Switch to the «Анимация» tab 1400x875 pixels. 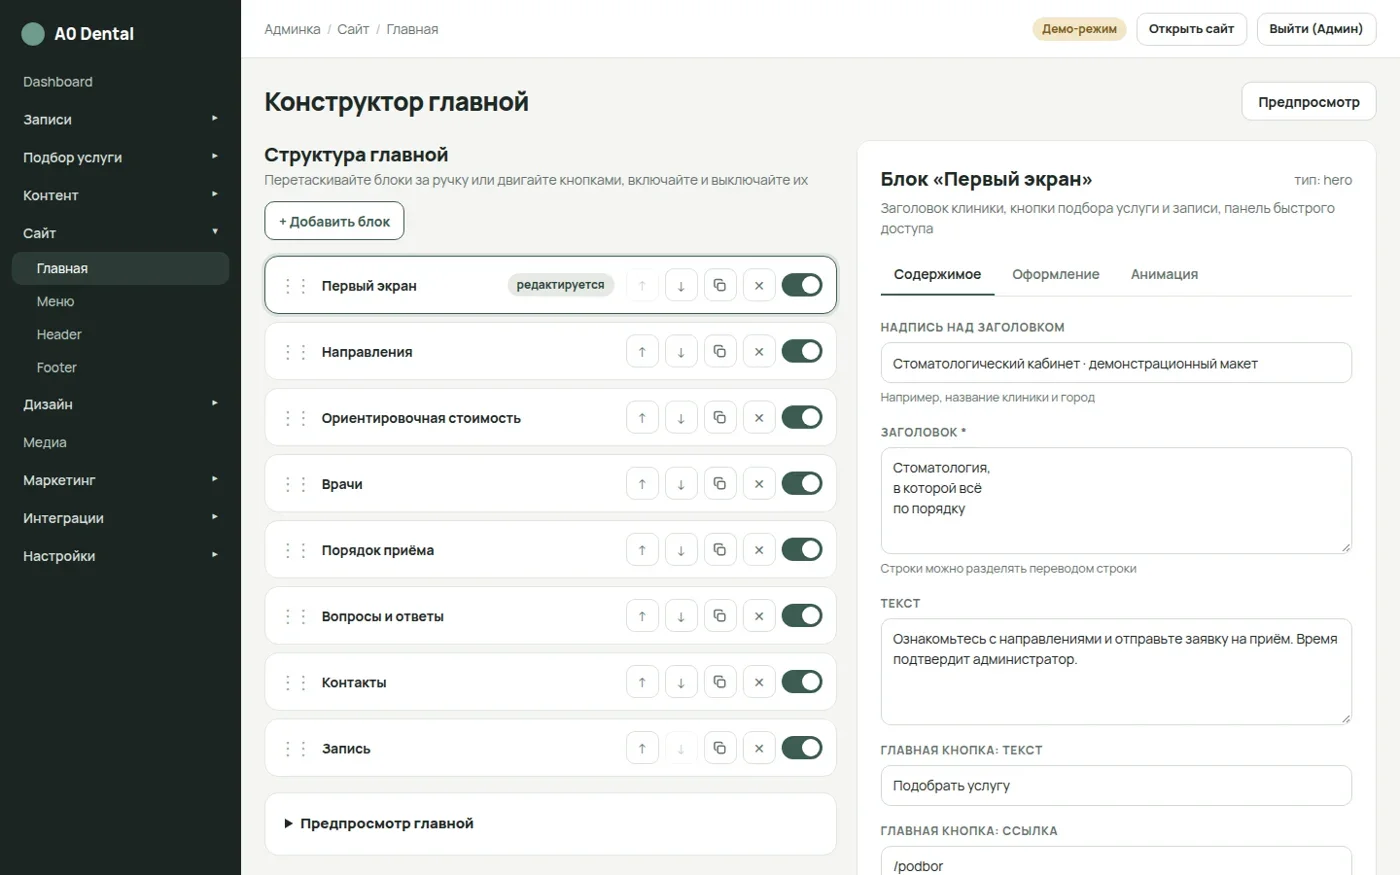[x=1164, y=274]
